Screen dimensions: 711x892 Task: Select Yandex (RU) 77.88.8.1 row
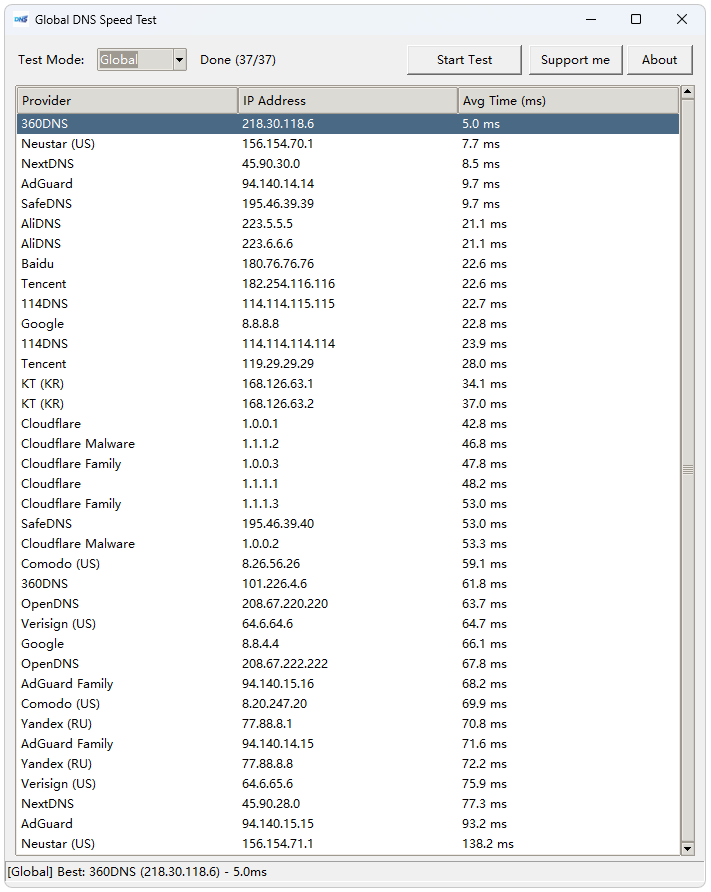click(348, 724)
